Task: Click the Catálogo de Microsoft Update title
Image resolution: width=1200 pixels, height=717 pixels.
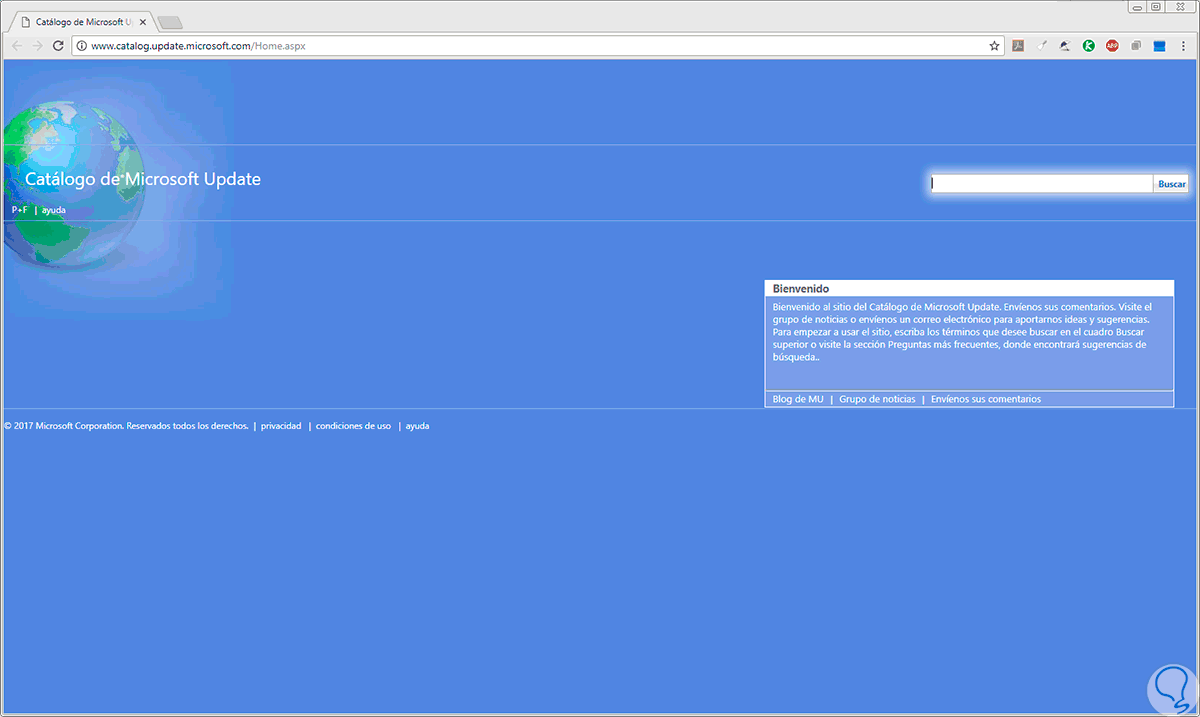Action: [x=142, y=179]
